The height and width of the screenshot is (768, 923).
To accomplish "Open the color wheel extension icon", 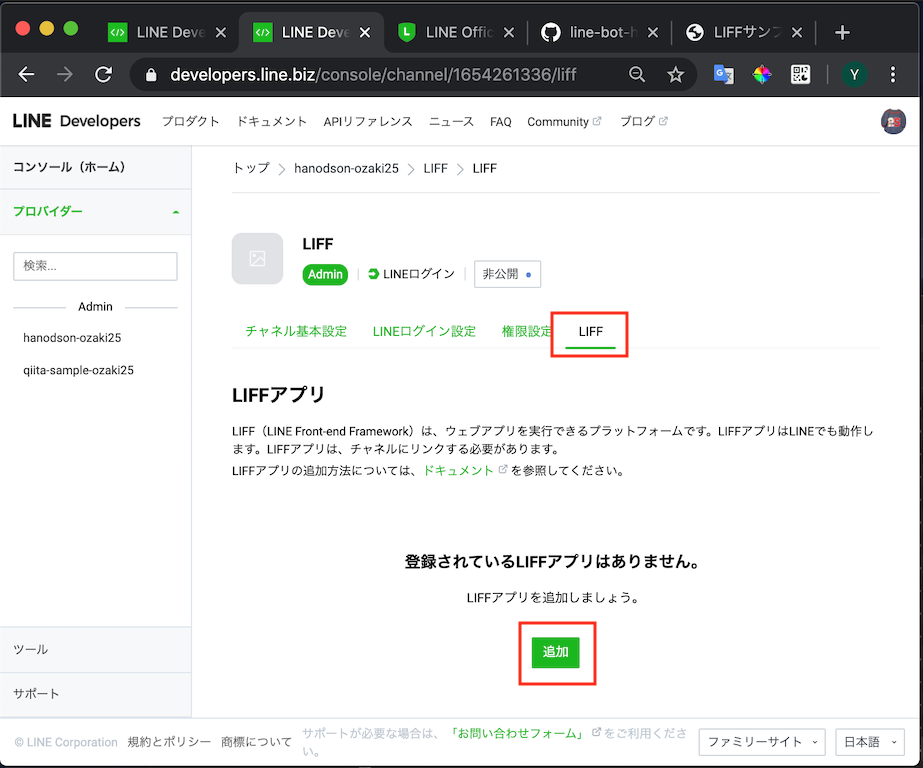I will tap(762, 75).
